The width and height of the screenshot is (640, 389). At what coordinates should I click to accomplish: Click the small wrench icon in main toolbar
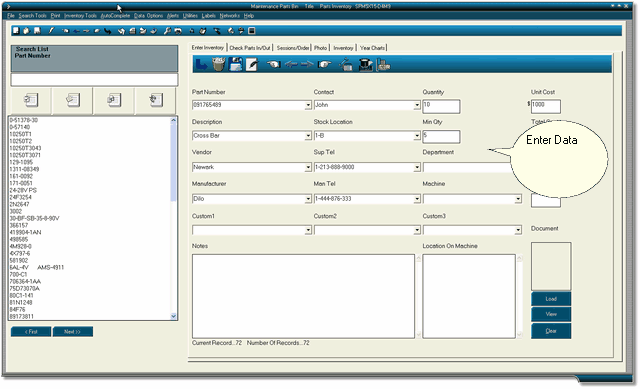pos(167,31)
